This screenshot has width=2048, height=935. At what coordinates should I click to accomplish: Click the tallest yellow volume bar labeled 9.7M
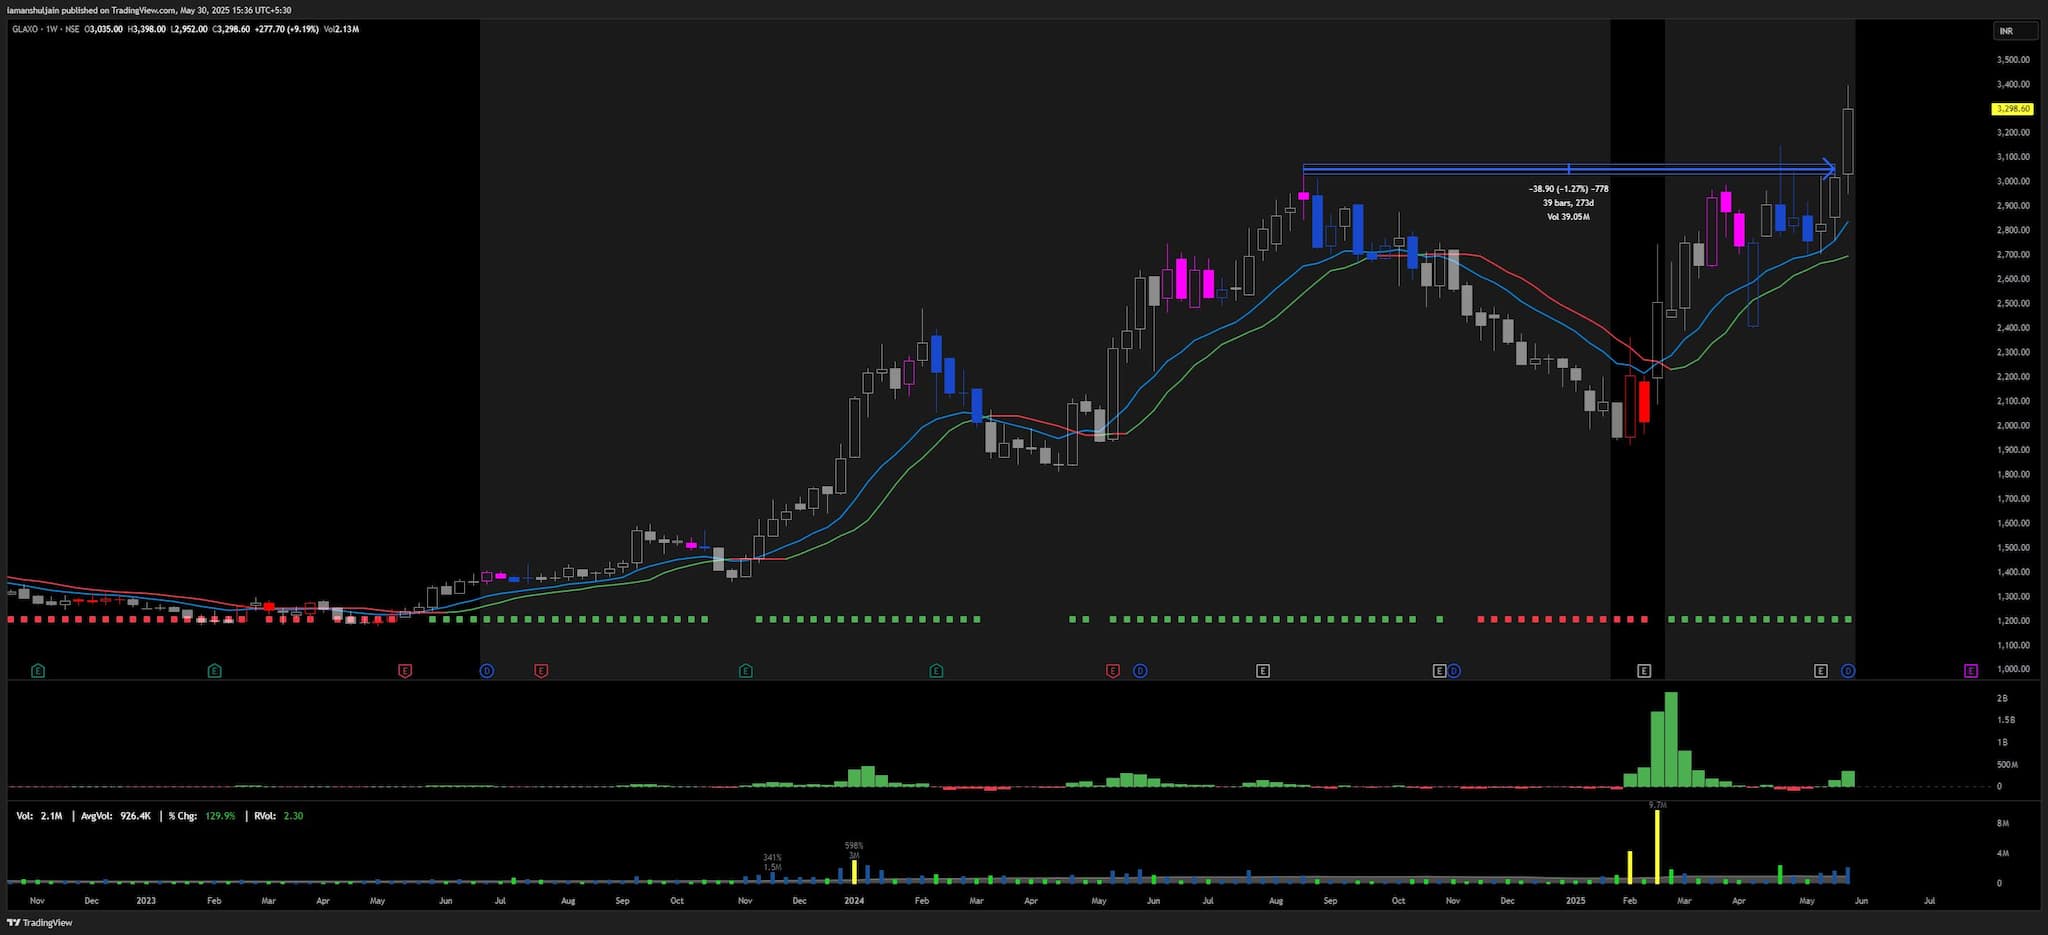tap(1657, 846)
